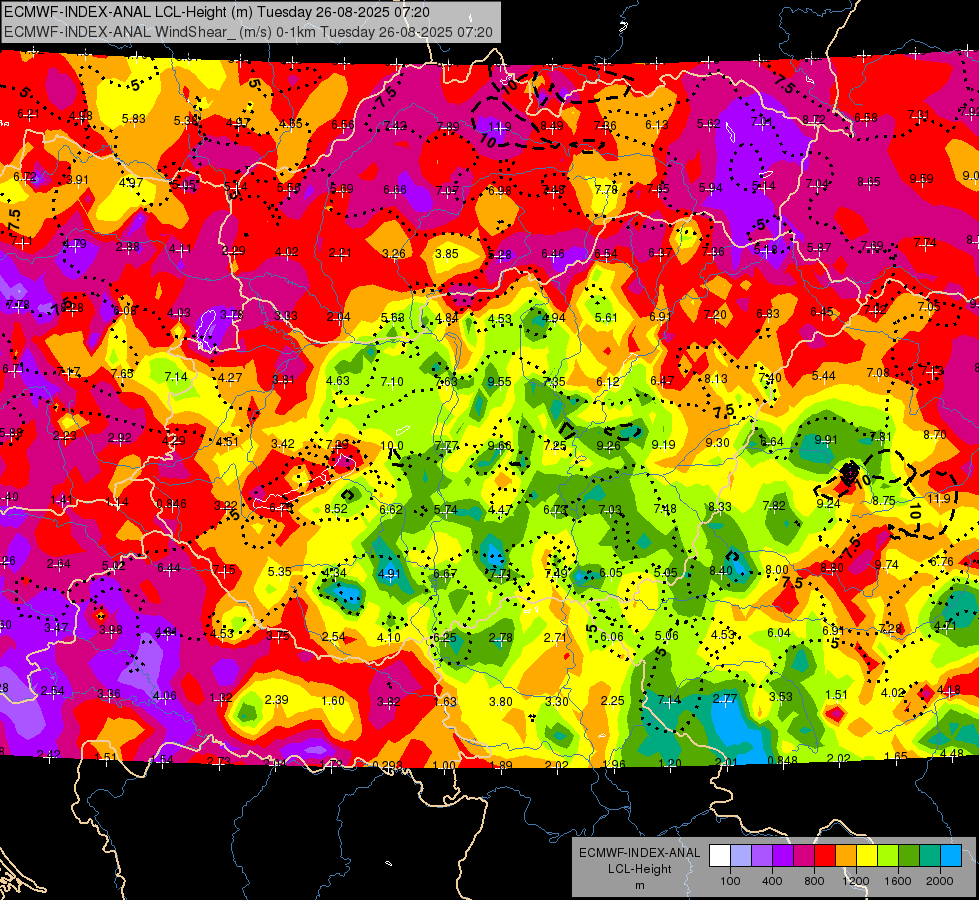This screenshot has width=979, height=900.
Task: Click the legend tick label '1600'
Action: coord(898,881)
